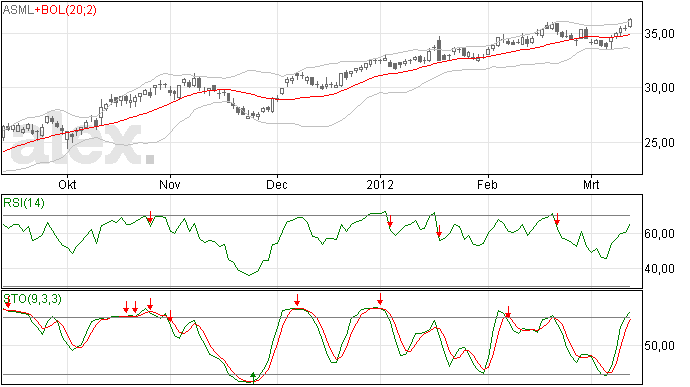Click the 25,00 price axis value
Screen dimensions: 690x387
[659, 143]
